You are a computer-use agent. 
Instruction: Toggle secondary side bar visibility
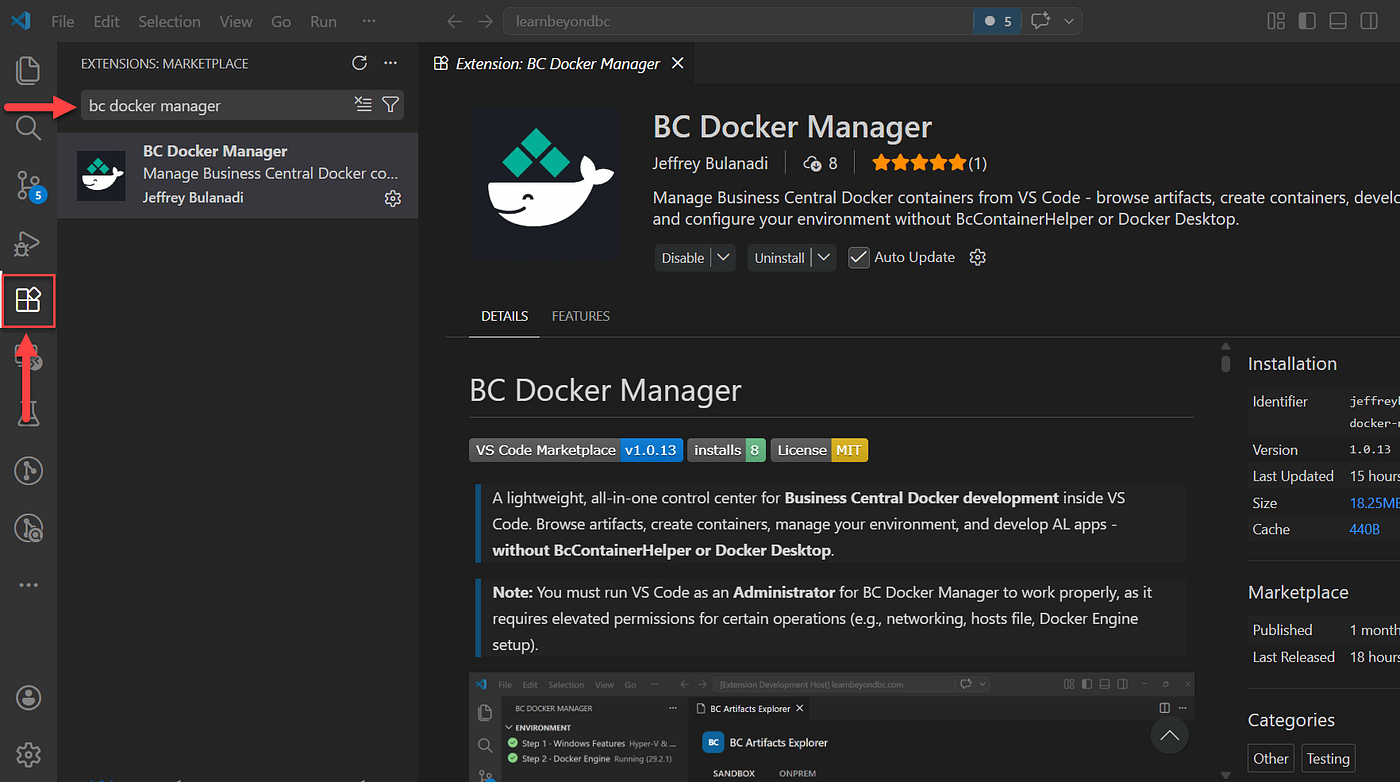point(1369,21)
